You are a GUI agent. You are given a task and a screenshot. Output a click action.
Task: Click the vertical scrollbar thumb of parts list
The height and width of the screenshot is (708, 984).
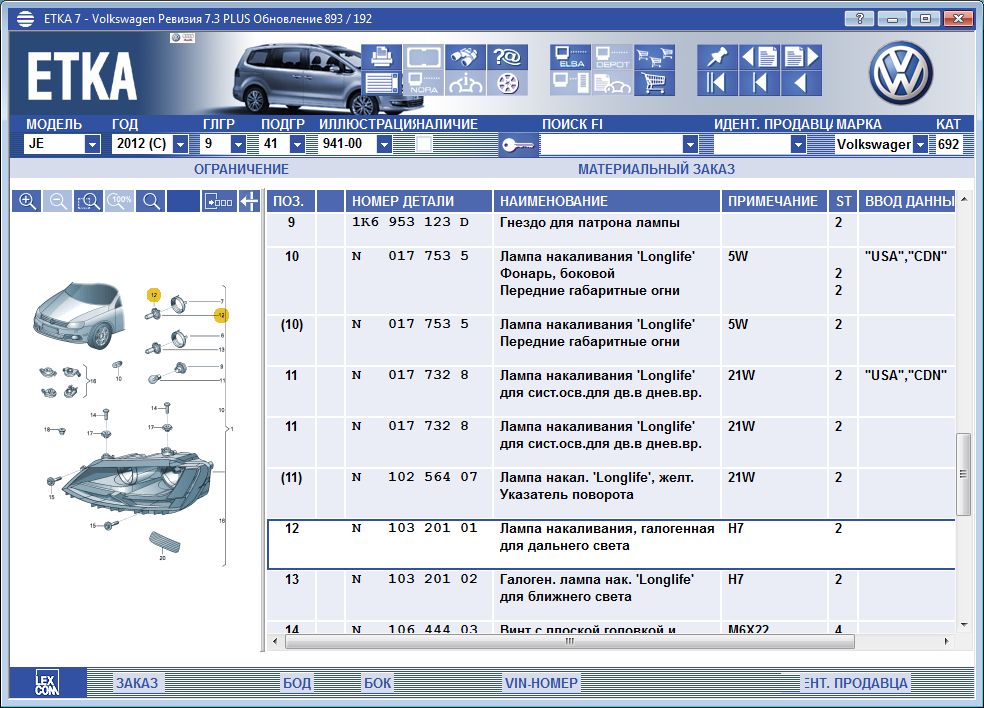click(963, 474)
